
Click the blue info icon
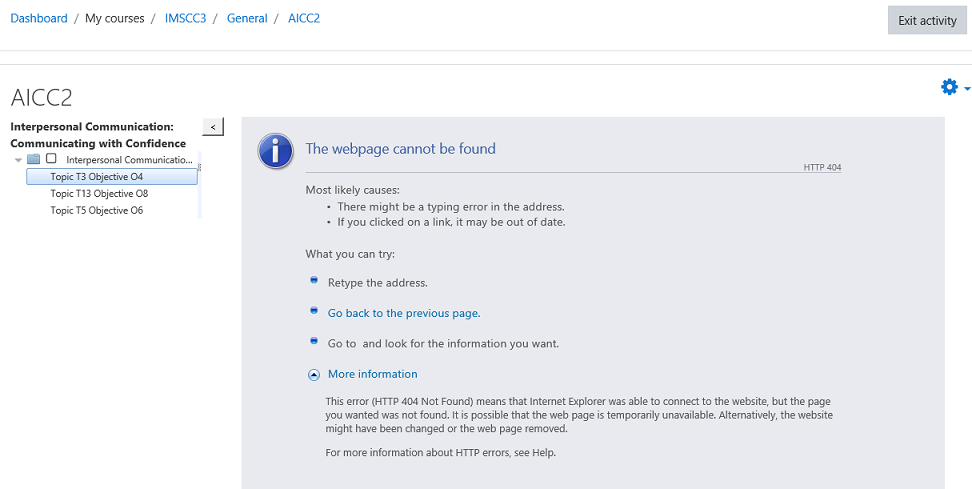click(x=275, y=151)
